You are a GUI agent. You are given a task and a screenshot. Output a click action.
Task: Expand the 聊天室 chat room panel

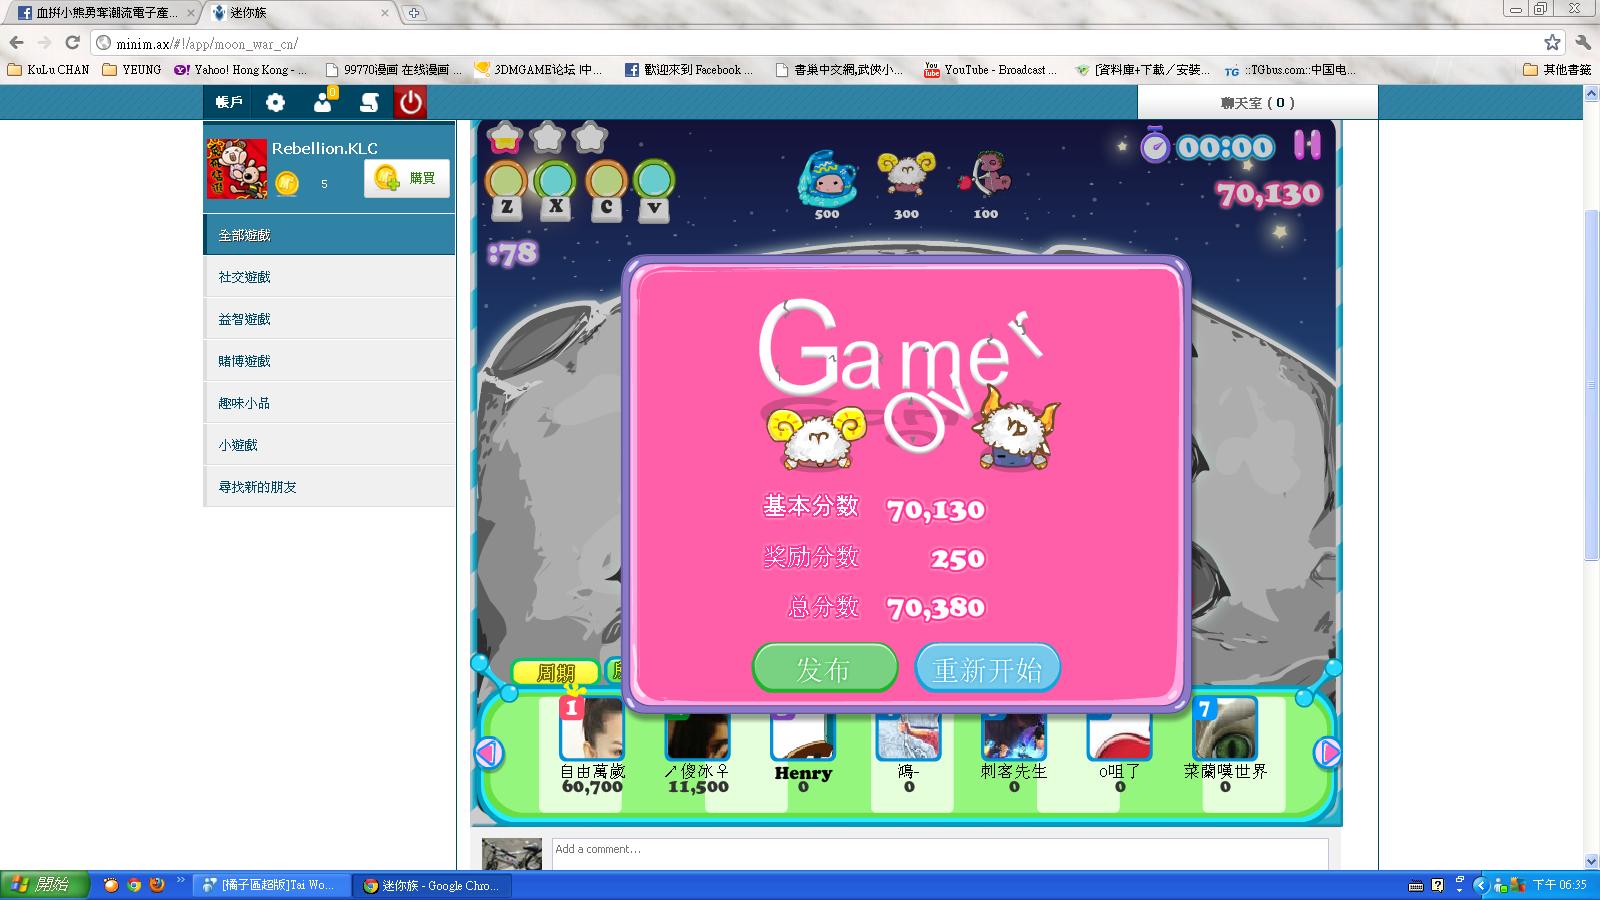click(1257, 102)
